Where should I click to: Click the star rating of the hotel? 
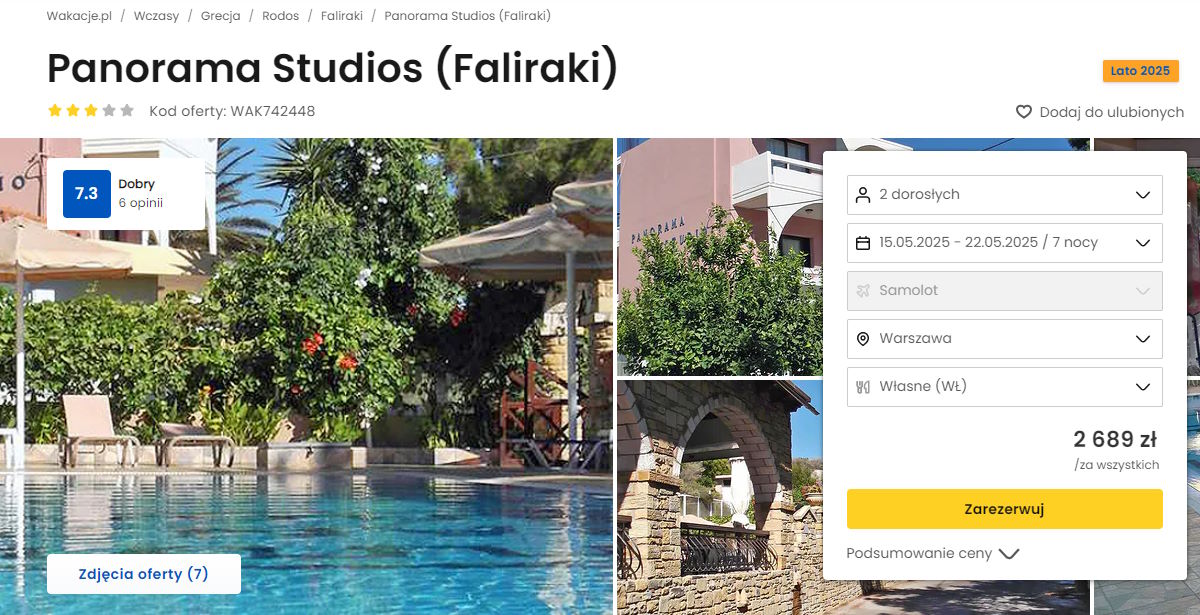[x=91, y=111]
